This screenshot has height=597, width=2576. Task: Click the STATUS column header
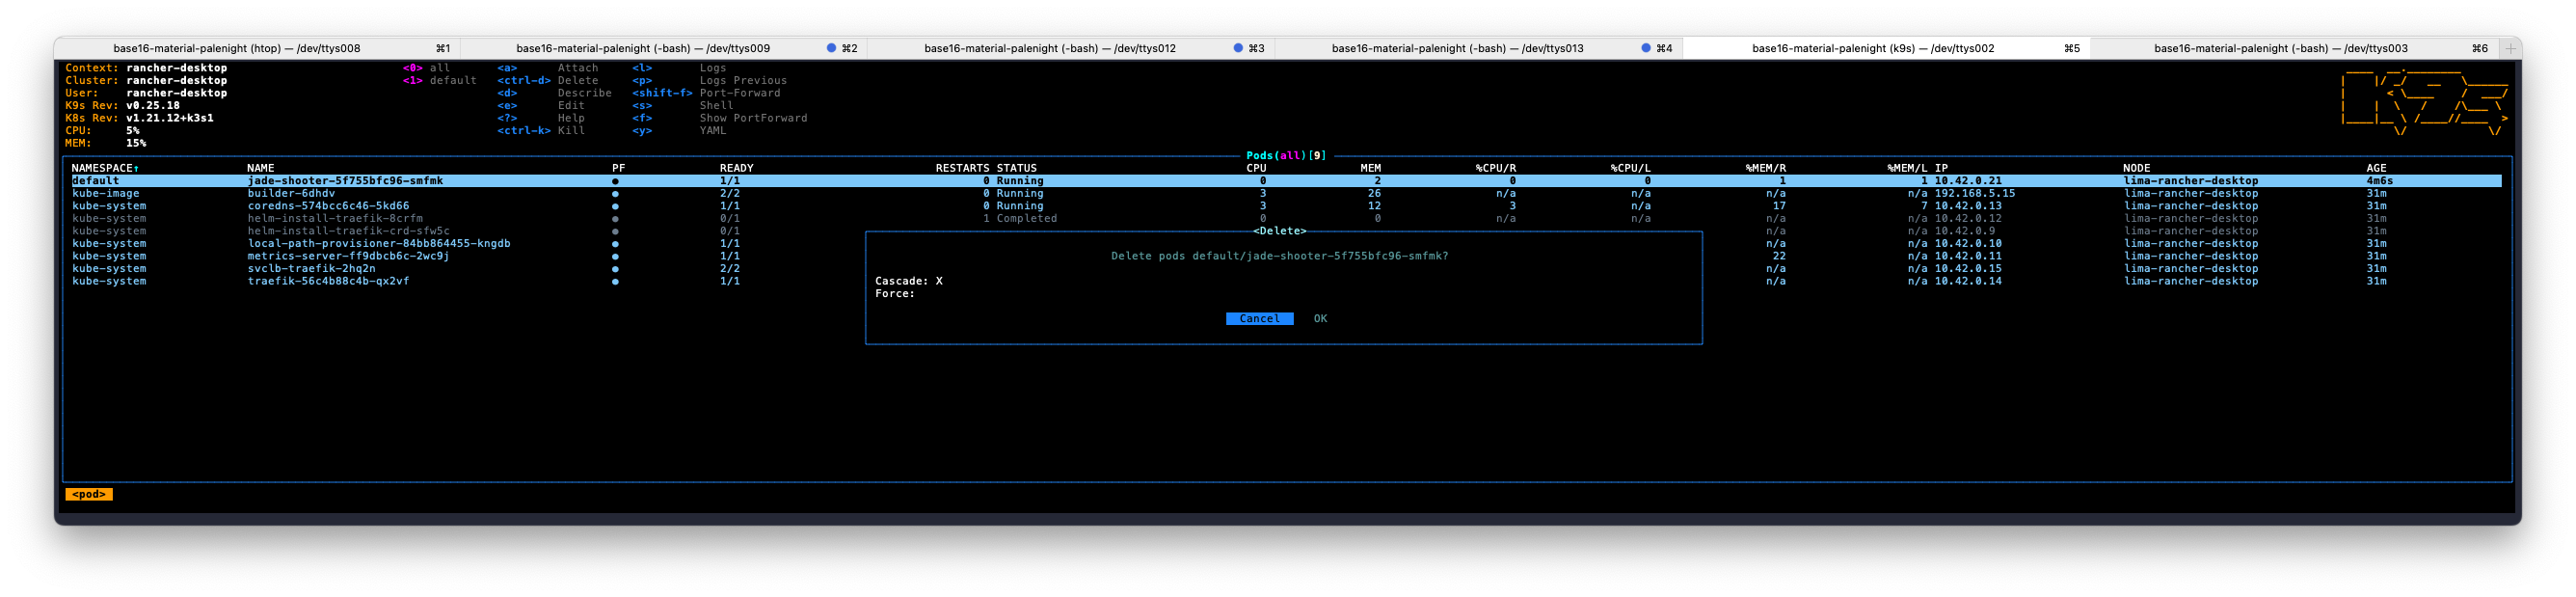pos(1016,168)
